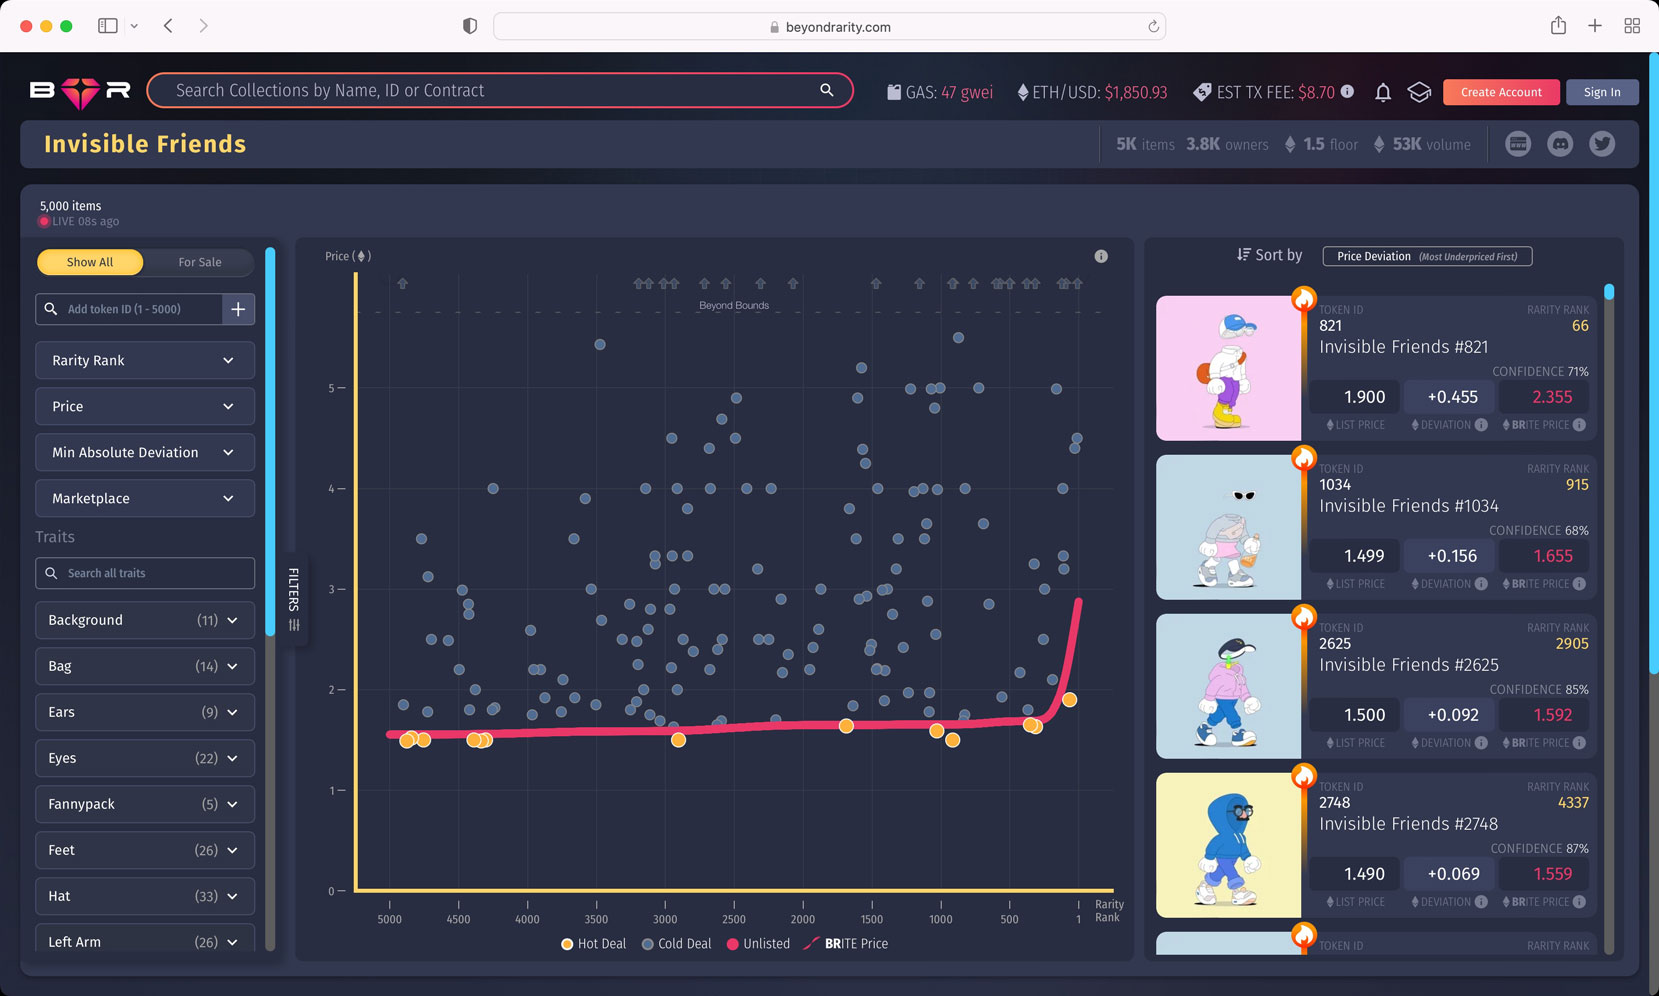1659x996 pixels.
Task: Open Invisible Friends #2748 title link
Action: [x=1408, y=824]
